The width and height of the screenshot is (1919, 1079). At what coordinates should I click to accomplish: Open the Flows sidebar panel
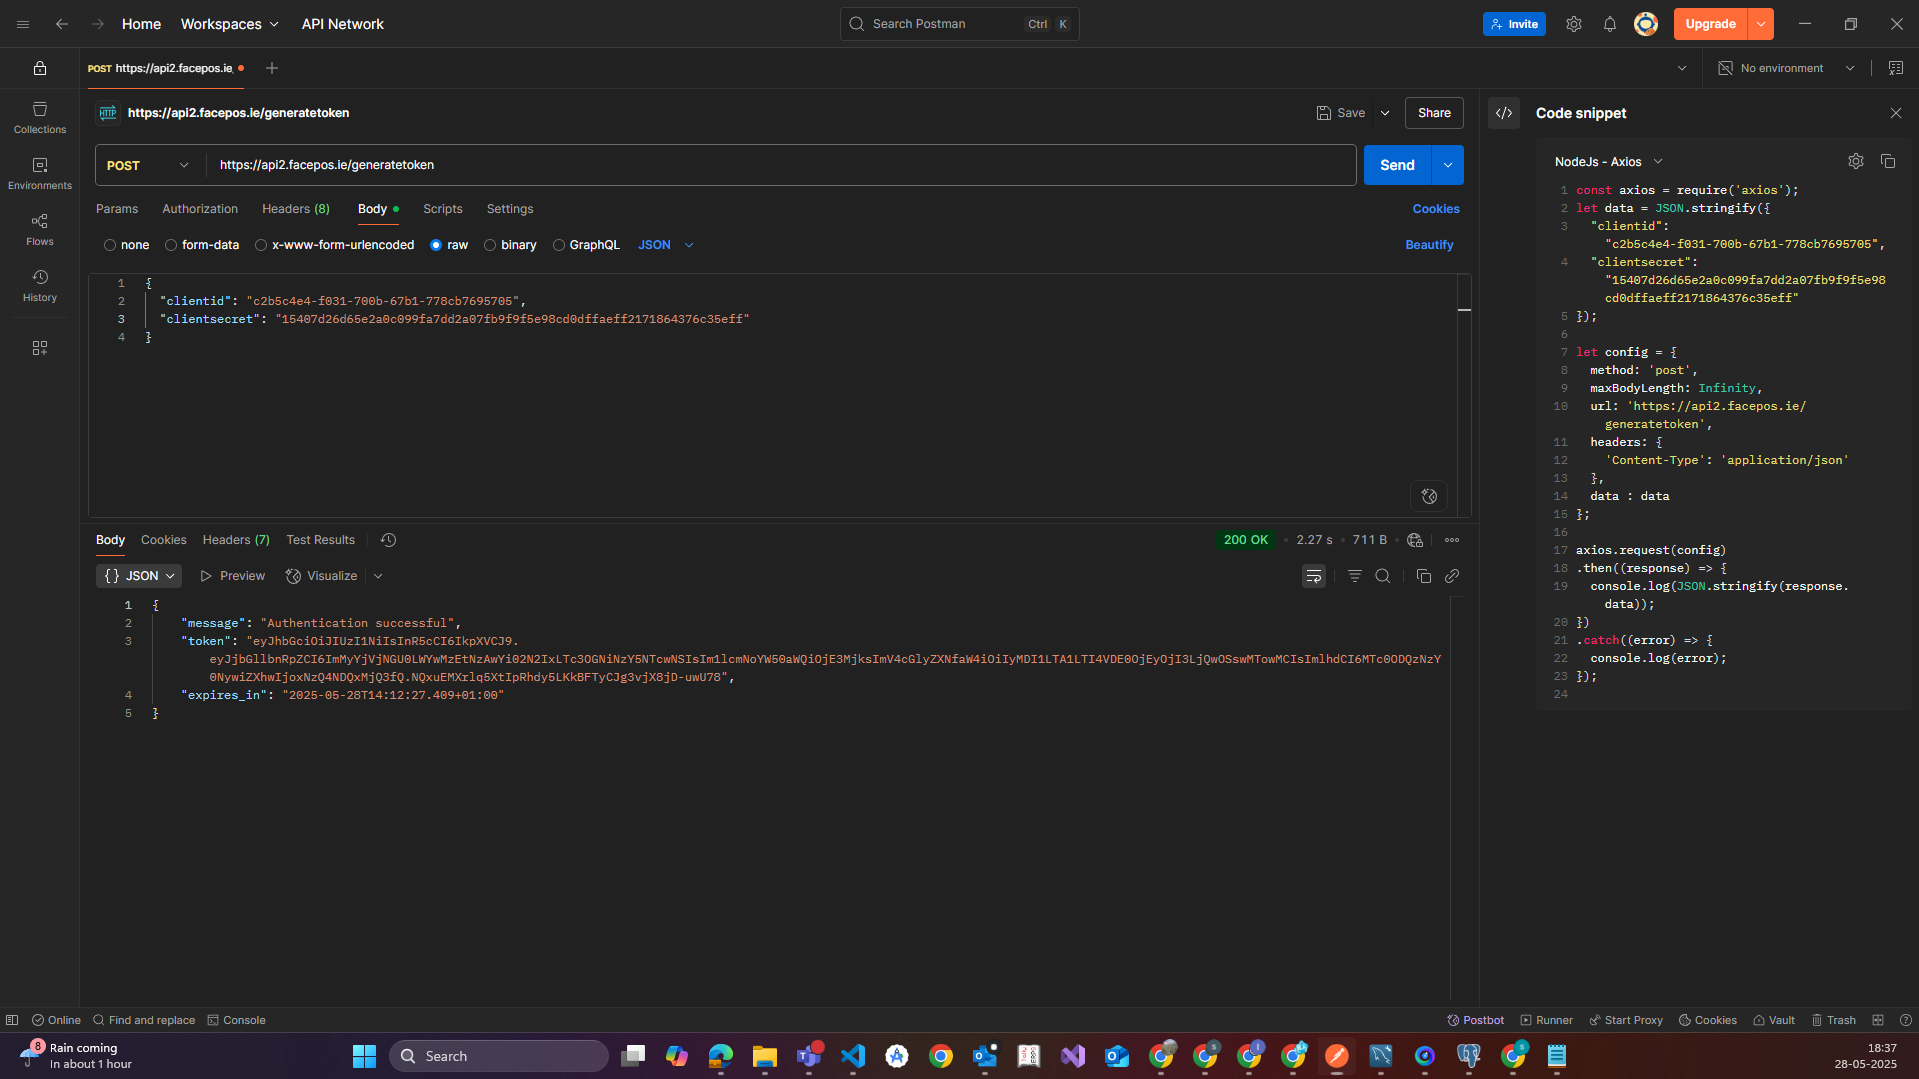(x=40, y=229)
